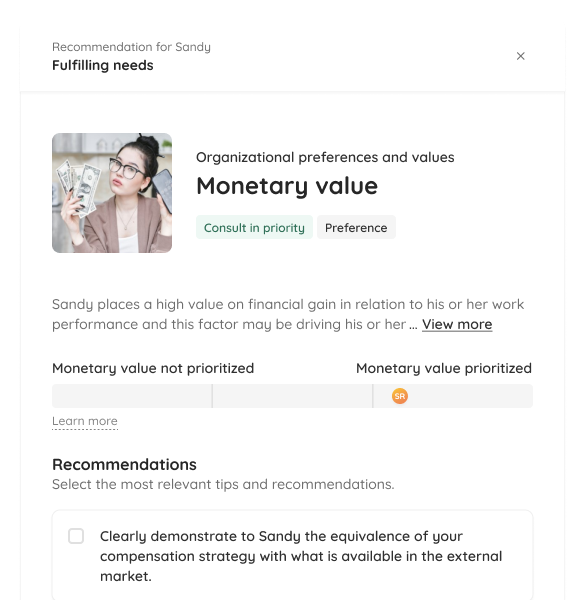Click the first segment of the priority scale
Image resolution: width=585 pixels, height=600 pixels.
click(x=132, y=396)
